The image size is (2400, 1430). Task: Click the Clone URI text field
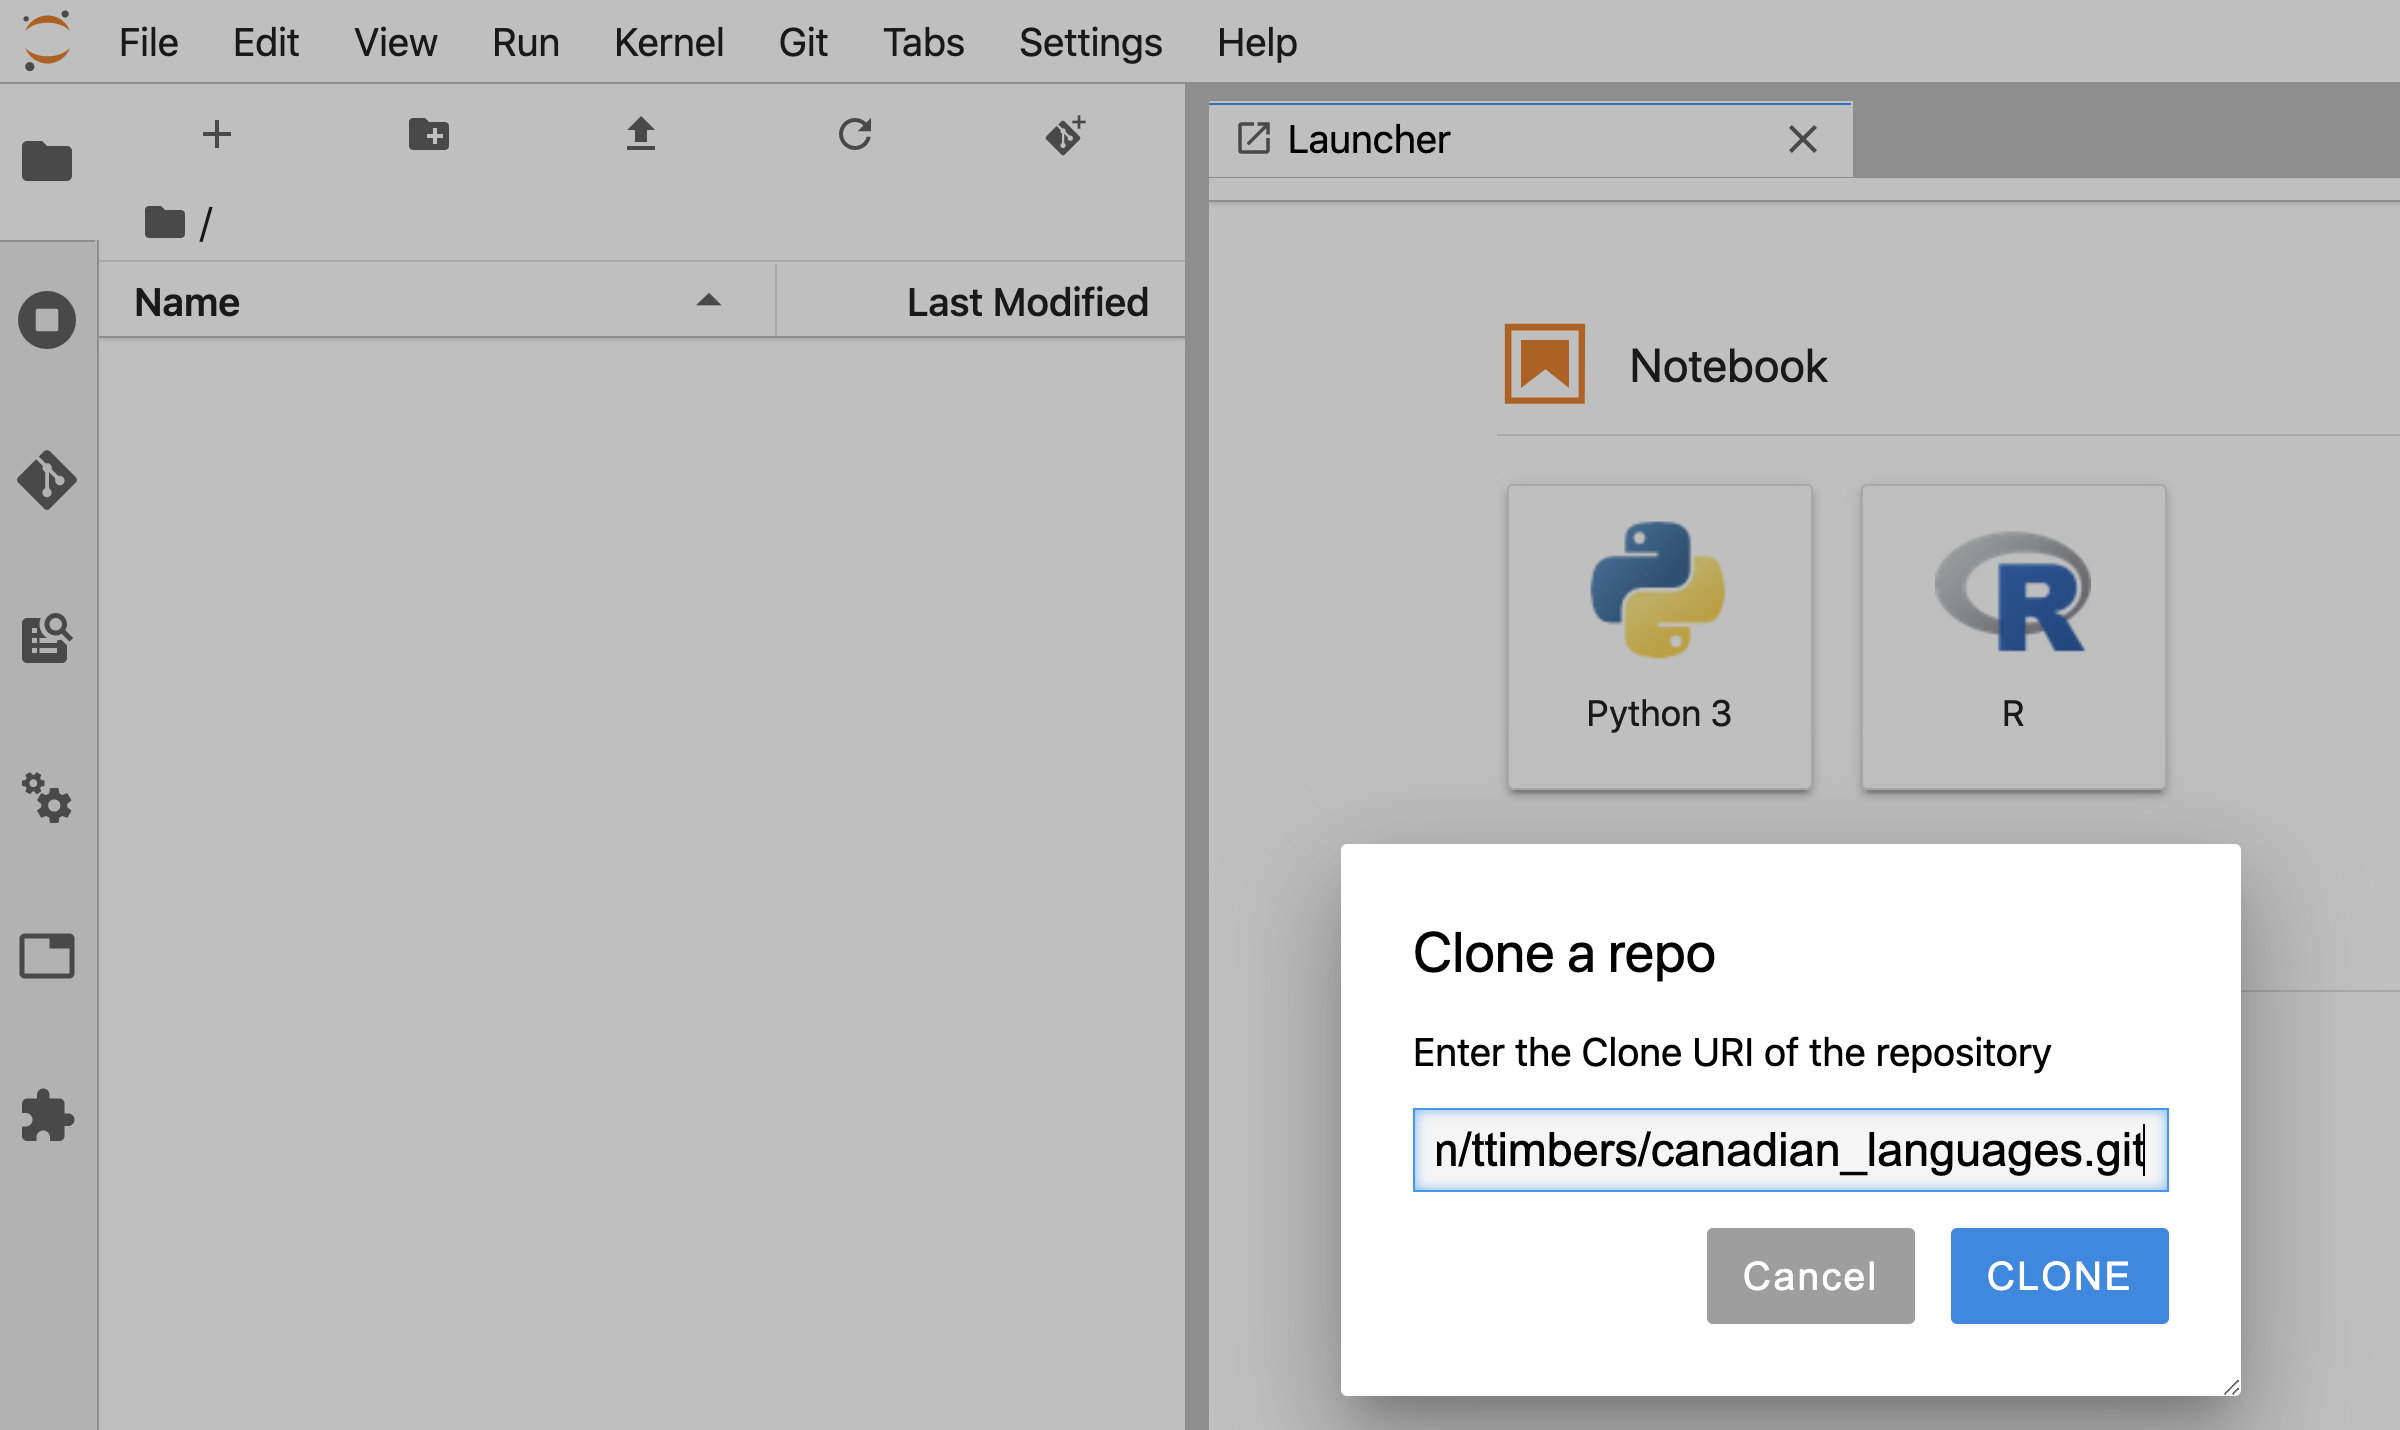click(x=1789, y=1150)
